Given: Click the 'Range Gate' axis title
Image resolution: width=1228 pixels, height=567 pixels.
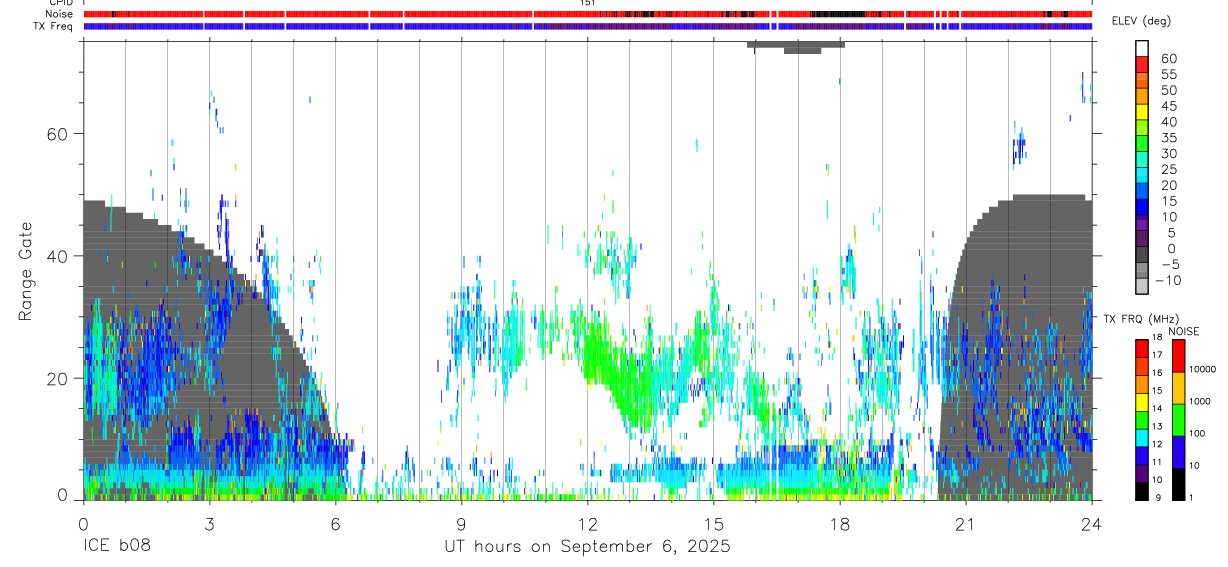Looking at the screenshot, I should 27,272.
